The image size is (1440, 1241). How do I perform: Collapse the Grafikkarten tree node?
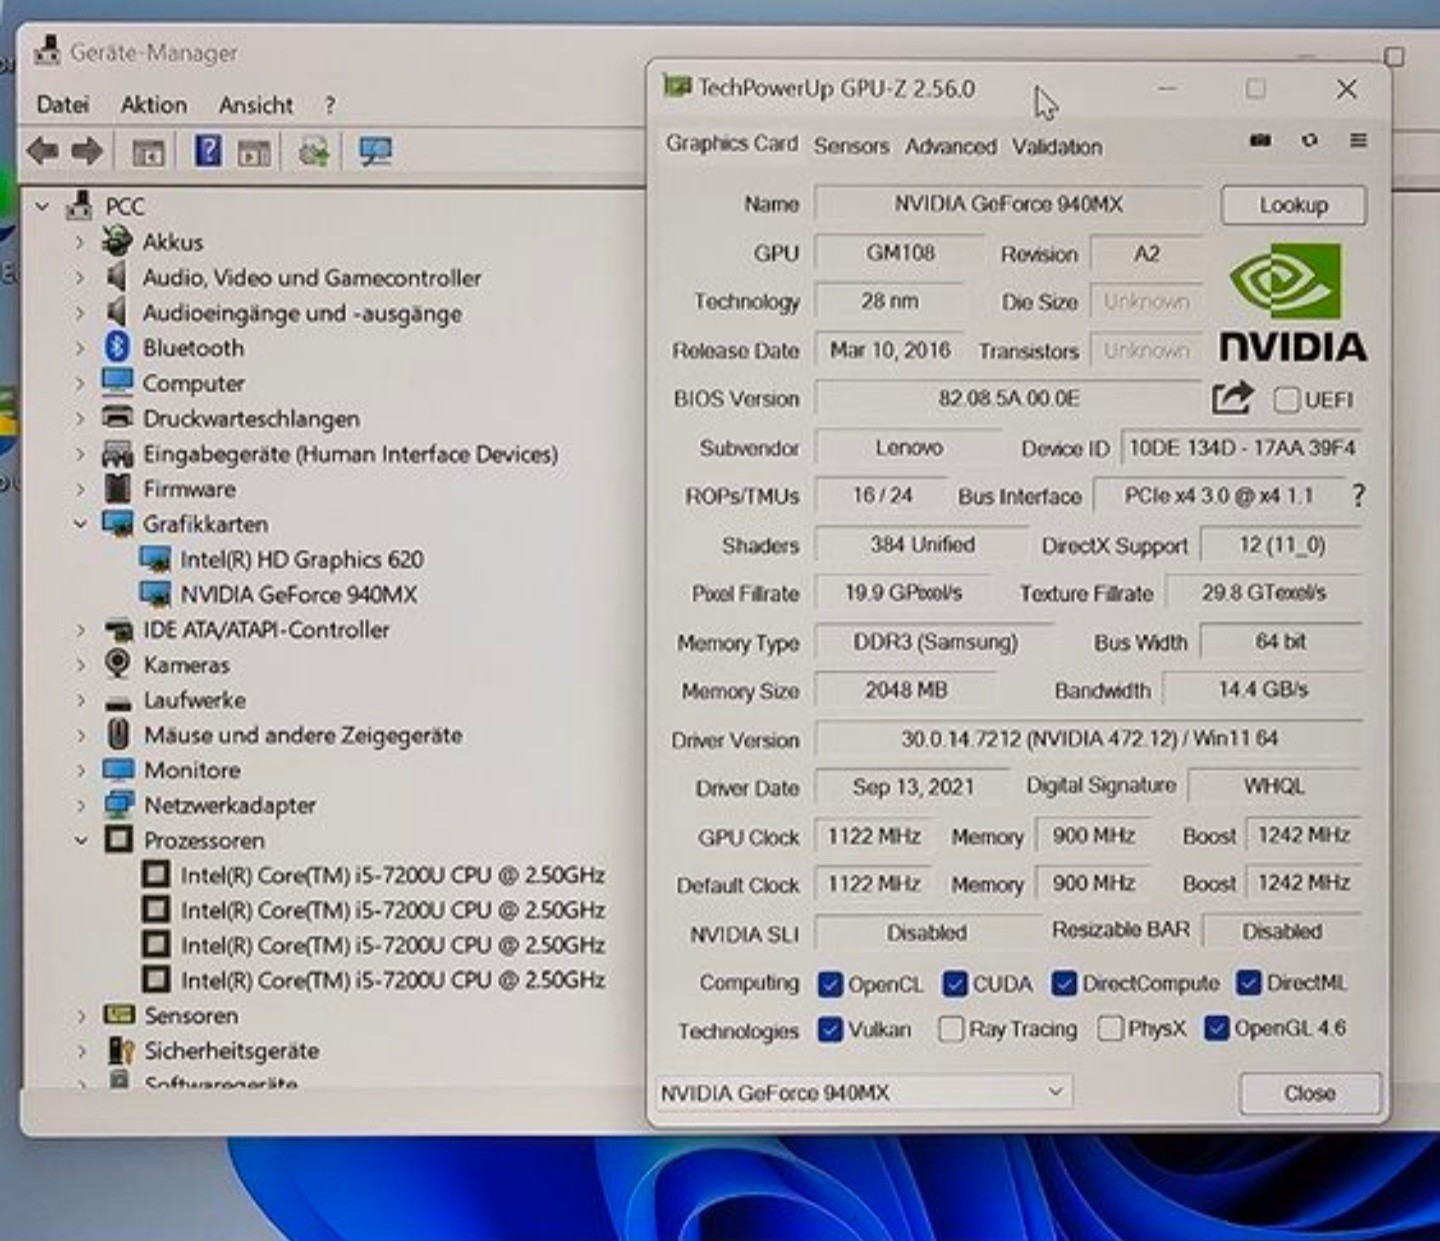(x=81, y=523)
